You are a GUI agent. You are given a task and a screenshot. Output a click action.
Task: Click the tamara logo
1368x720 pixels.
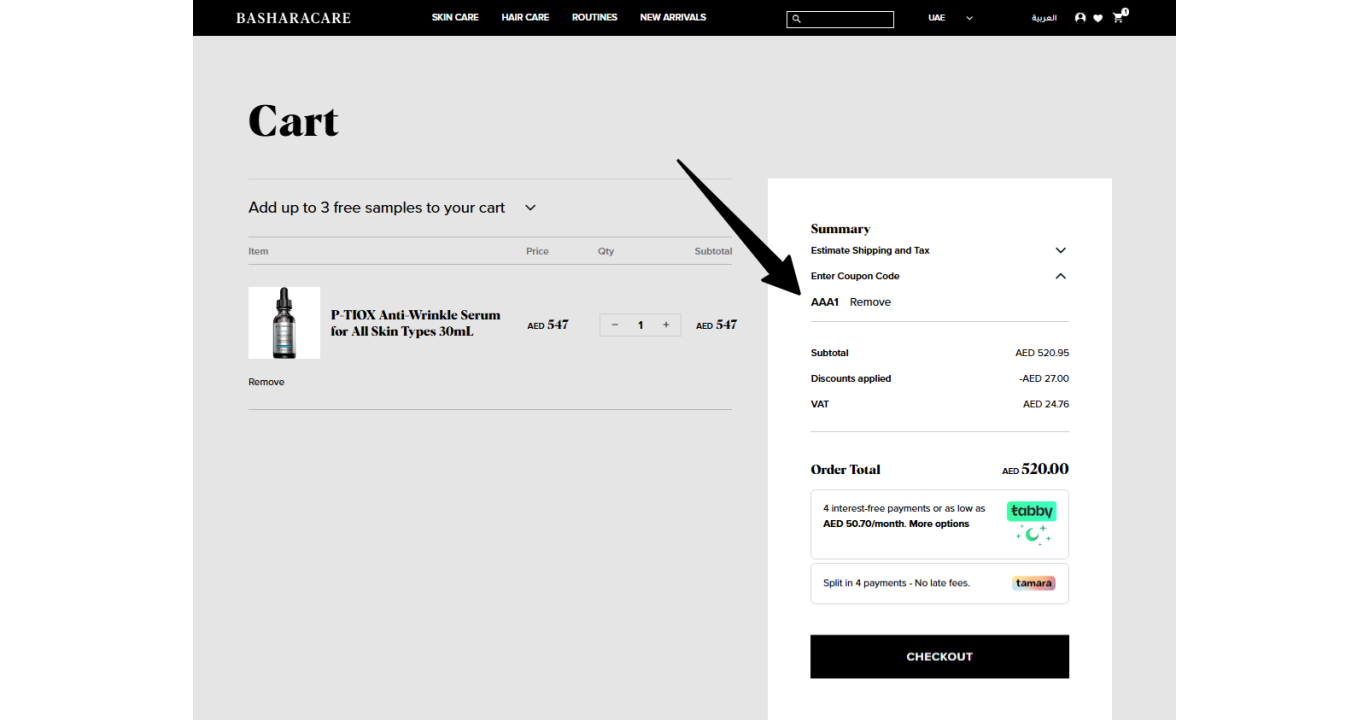[x=1033, y=583]
